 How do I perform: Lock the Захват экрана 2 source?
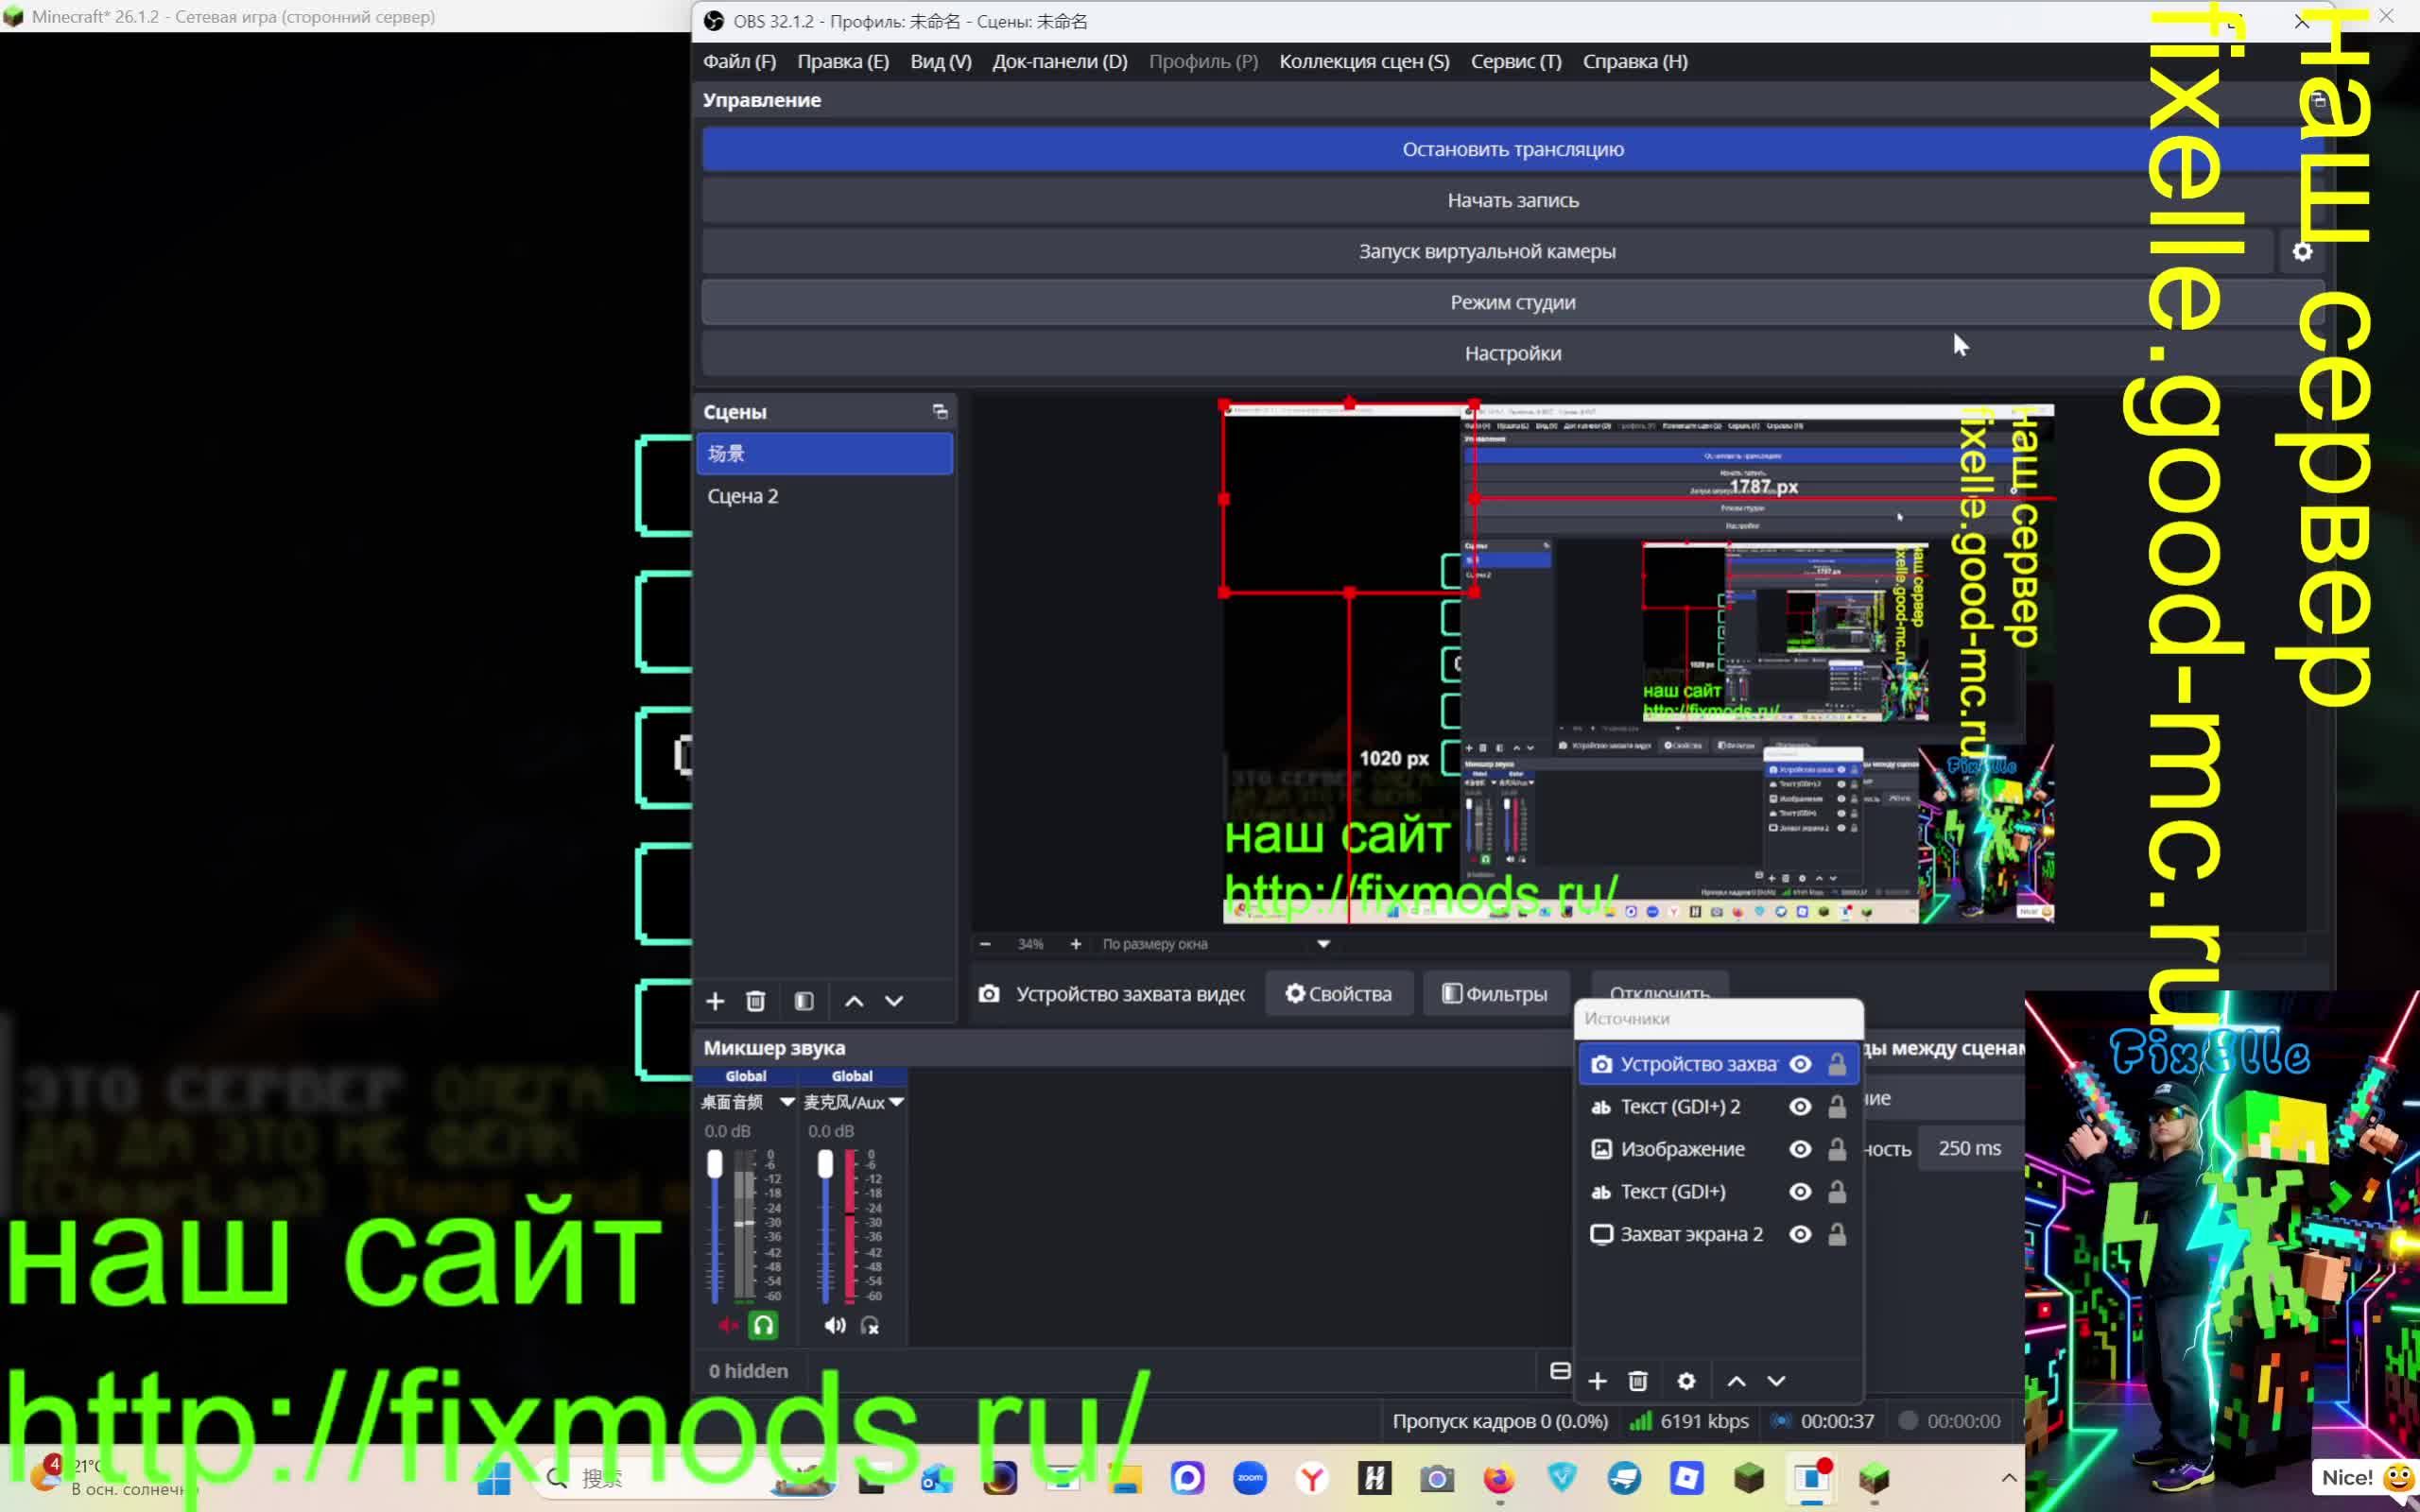pyautogui.click(x=1837, y=1234)
